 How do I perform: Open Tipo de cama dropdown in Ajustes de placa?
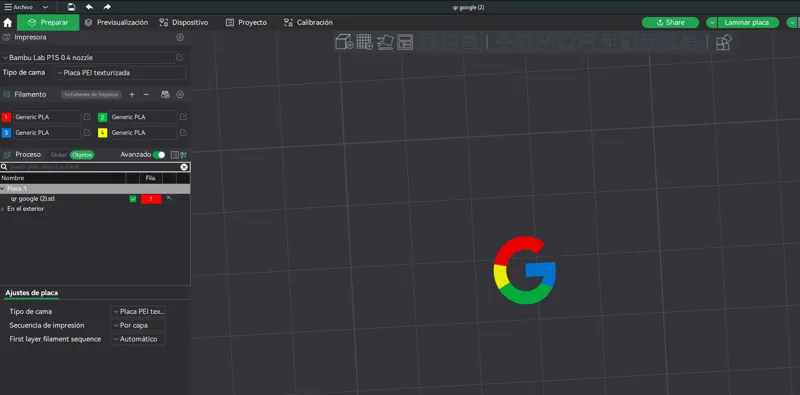click(x=138, y=311)
